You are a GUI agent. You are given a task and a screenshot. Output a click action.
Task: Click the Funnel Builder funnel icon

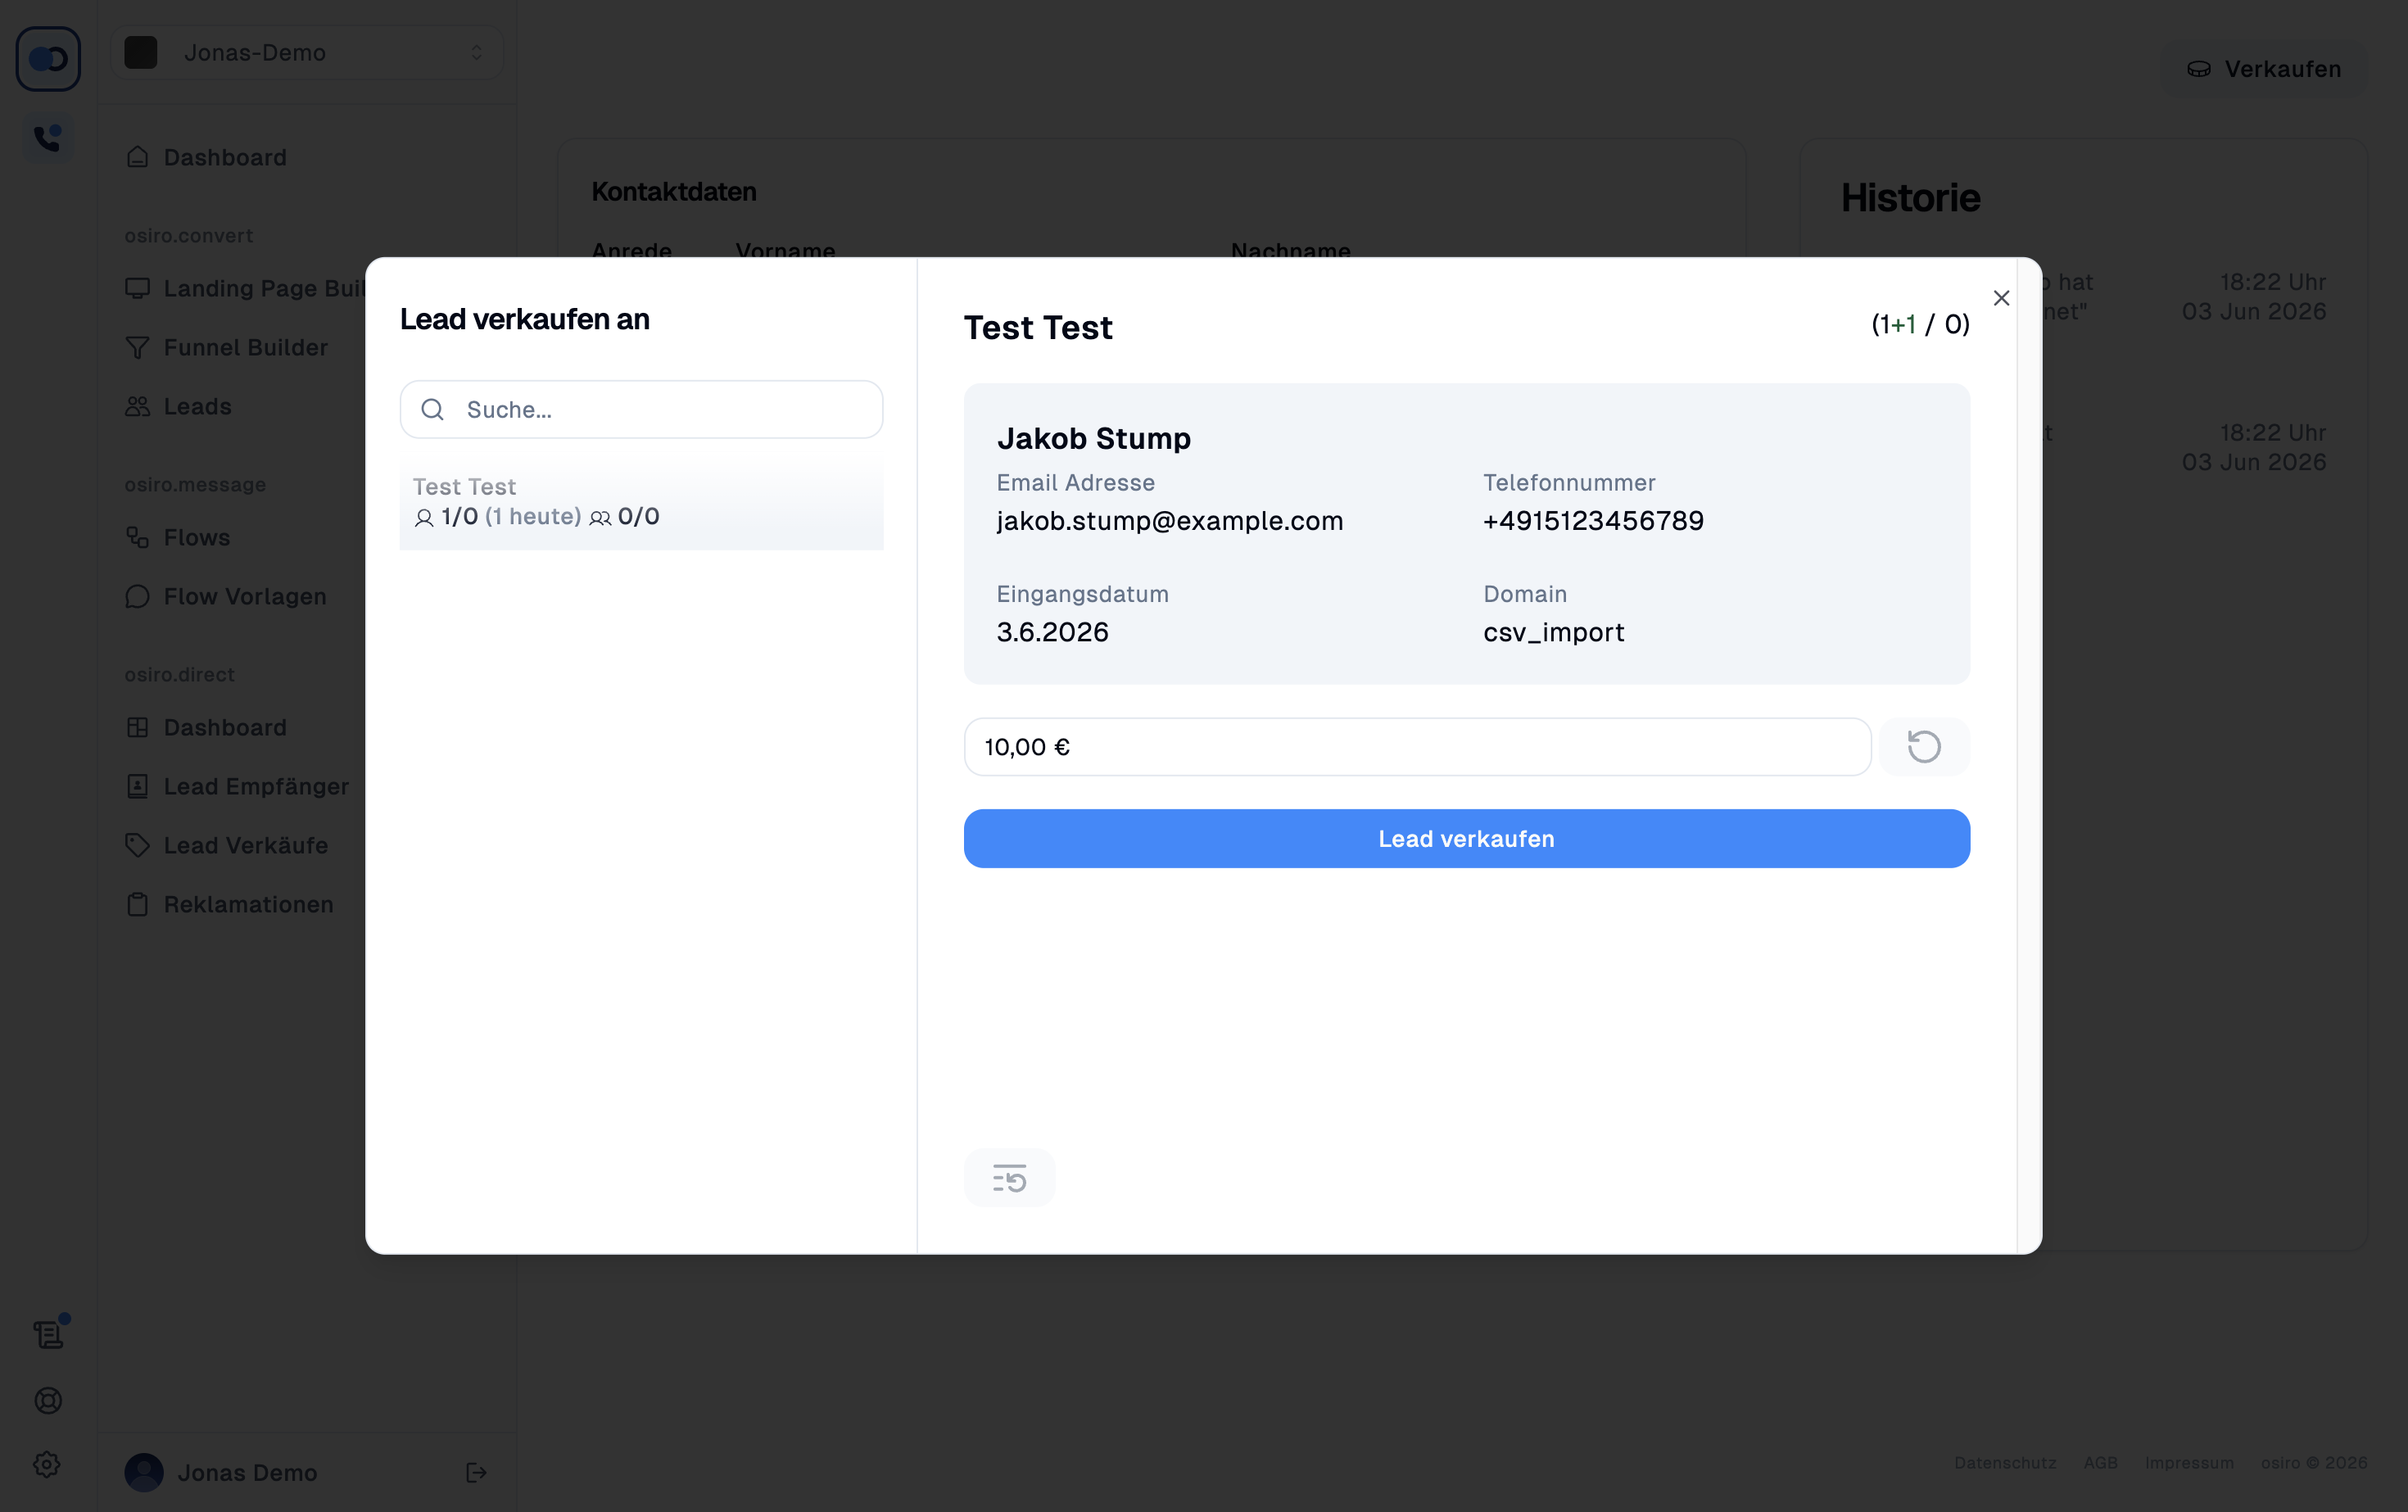[137, 347]
